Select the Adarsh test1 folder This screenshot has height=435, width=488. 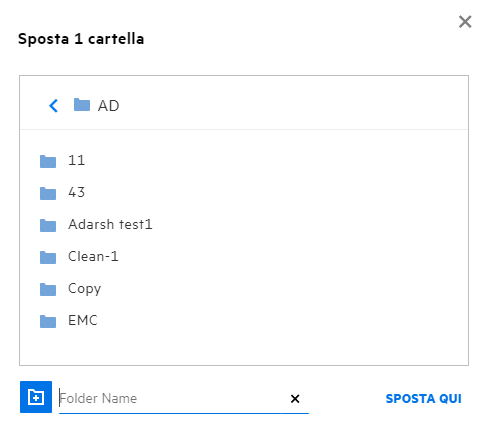(110, 224)
